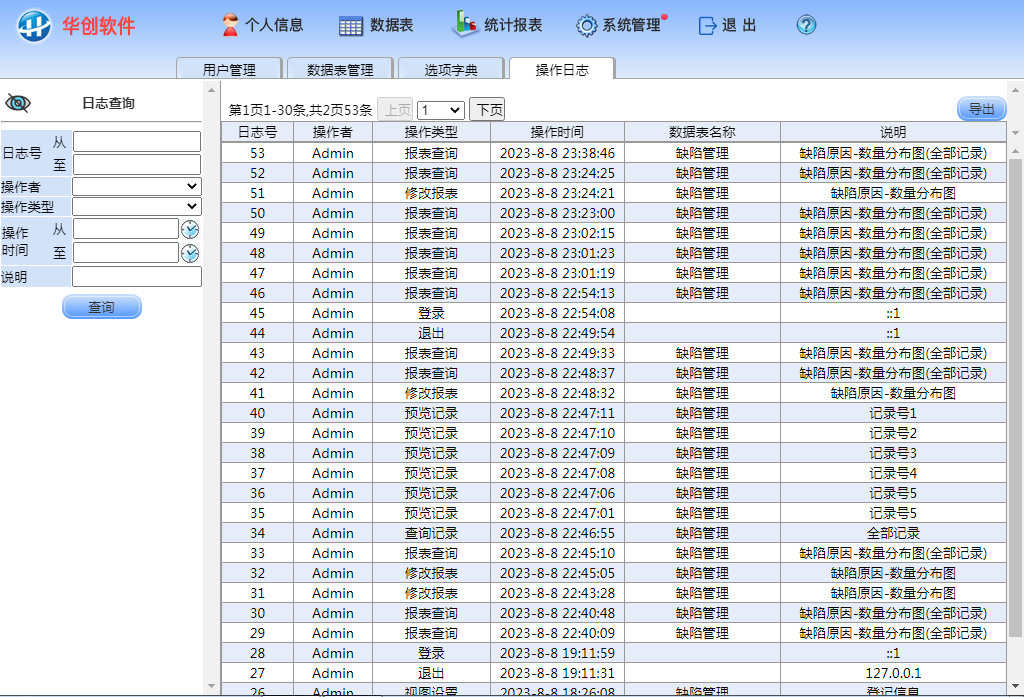
Task: Click the 华创软件 logo icon
Action: (33, 26)
